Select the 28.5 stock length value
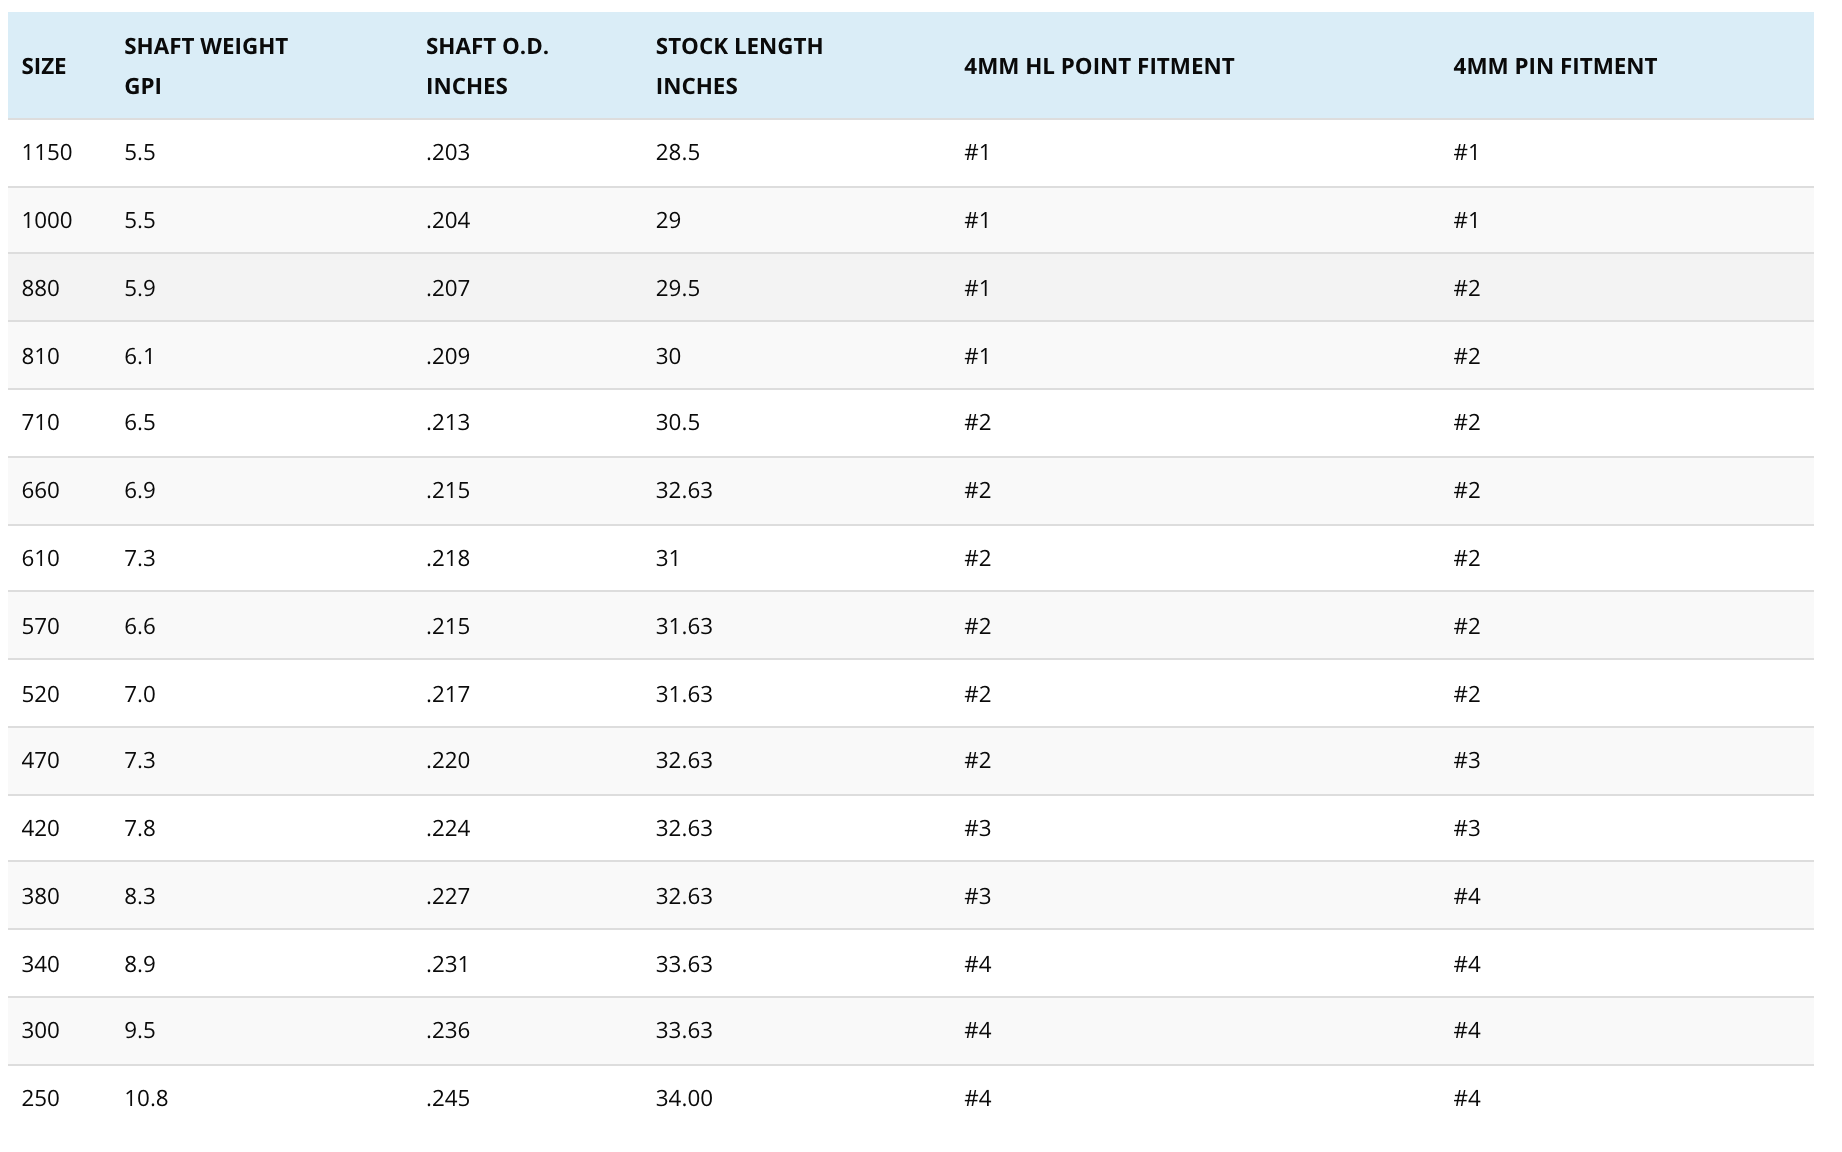The image size is (1842, 1152). [678, 152]
